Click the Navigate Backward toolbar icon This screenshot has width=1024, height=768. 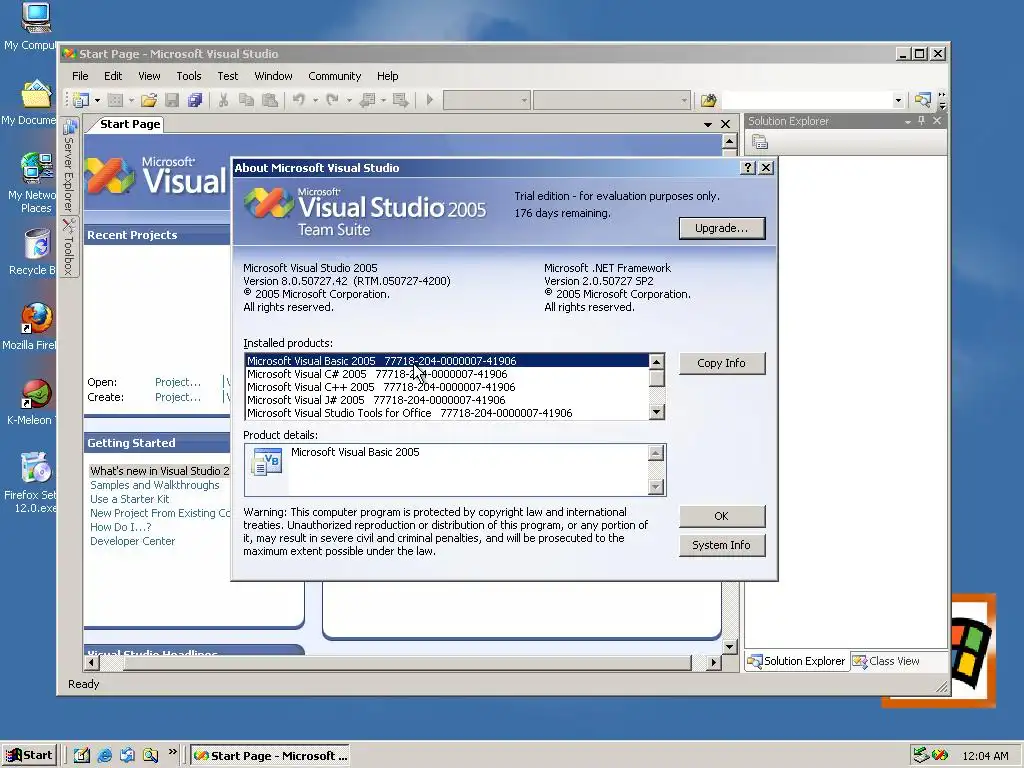[x=368, y=100]
